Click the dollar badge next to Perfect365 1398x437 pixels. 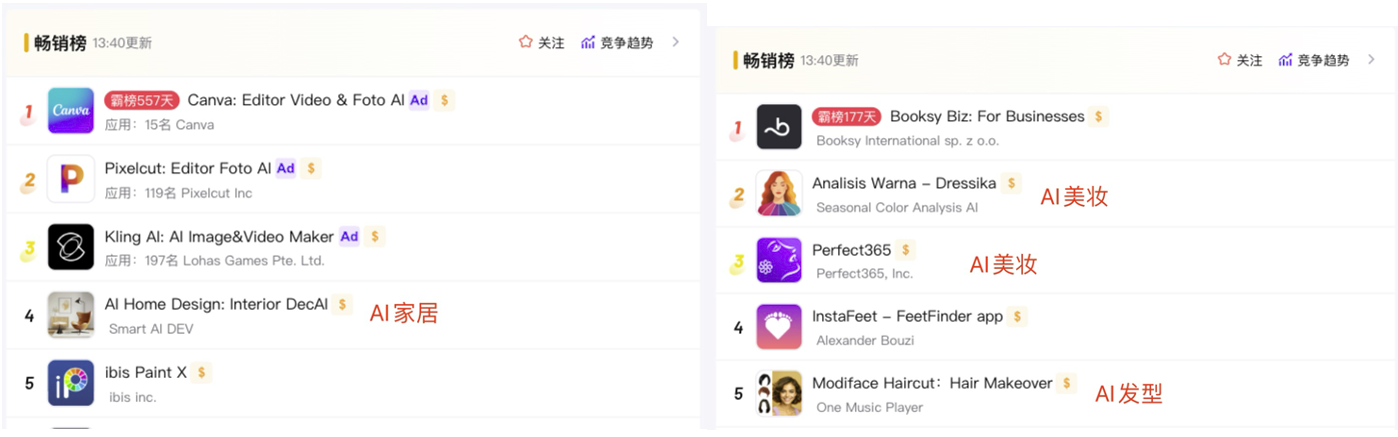pyautogui.click(x=906, y=250)
